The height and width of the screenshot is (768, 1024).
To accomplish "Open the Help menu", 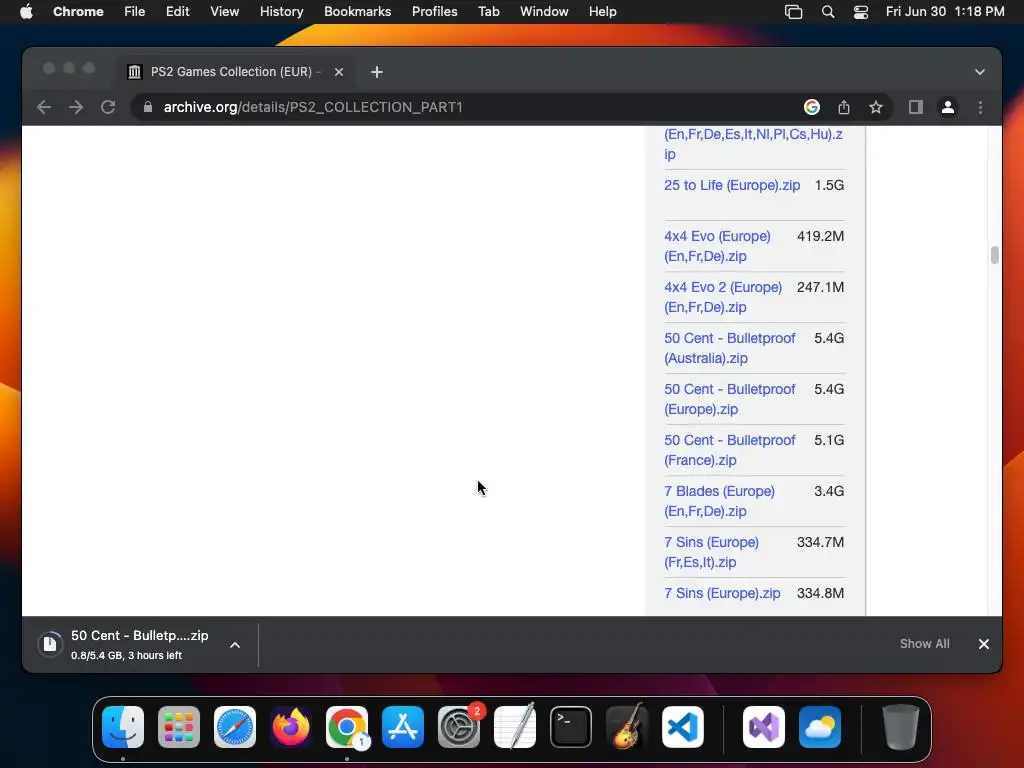I will [602, 12].
